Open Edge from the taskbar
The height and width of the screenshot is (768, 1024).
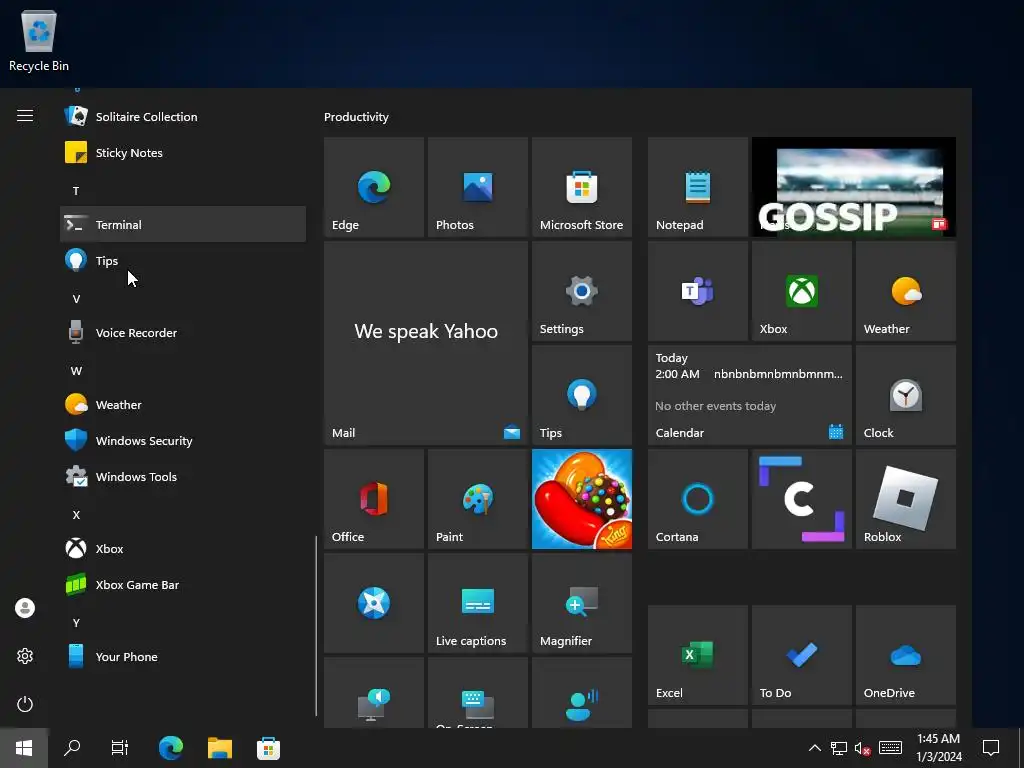coord(171,748)
